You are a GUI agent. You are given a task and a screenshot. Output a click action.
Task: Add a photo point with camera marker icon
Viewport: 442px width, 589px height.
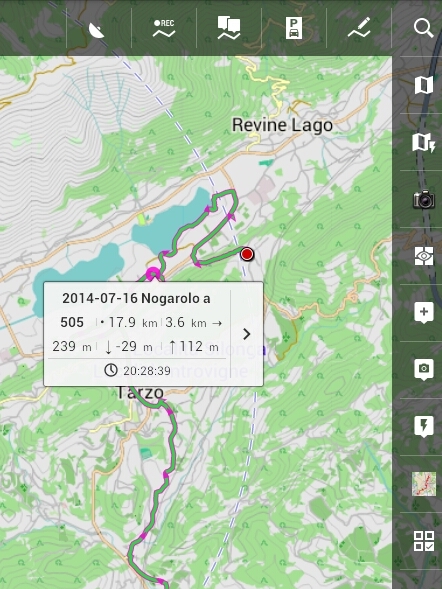(x=424, y=370)
